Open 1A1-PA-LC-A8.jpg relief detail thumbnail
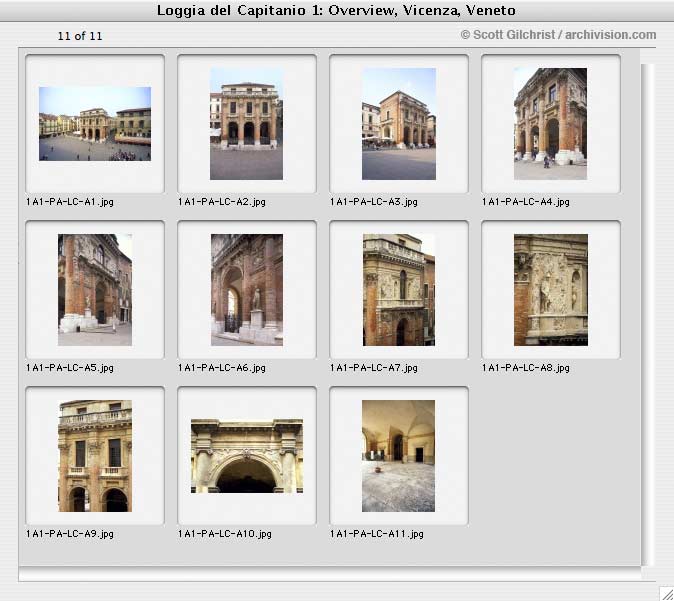The image size is (674, 601). (x=551, y=290)
